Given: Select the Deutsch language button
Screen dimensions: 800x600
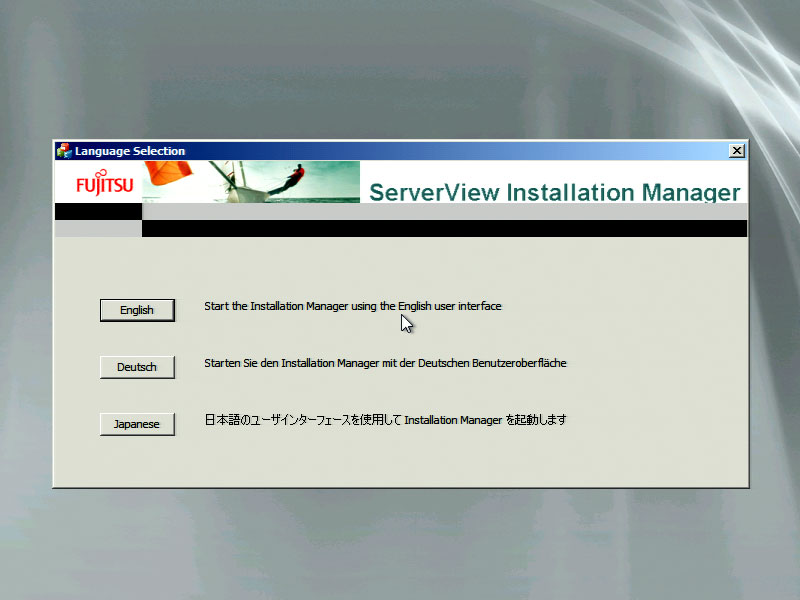Looking at the screenshot, I should coord(137,367).
